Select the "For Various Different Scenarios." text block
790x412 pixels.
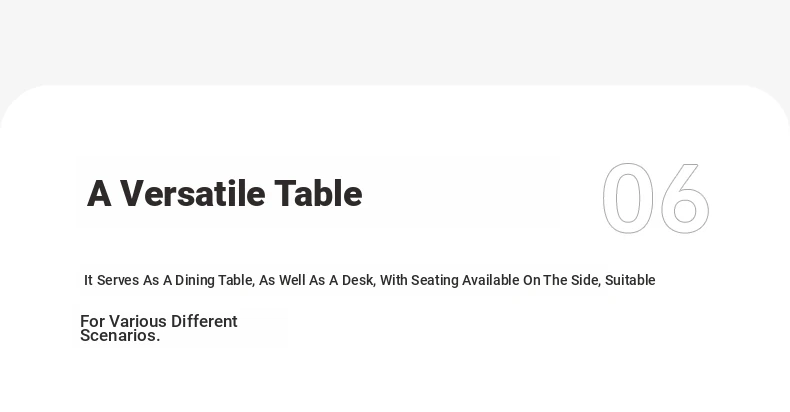coord(159,328)
